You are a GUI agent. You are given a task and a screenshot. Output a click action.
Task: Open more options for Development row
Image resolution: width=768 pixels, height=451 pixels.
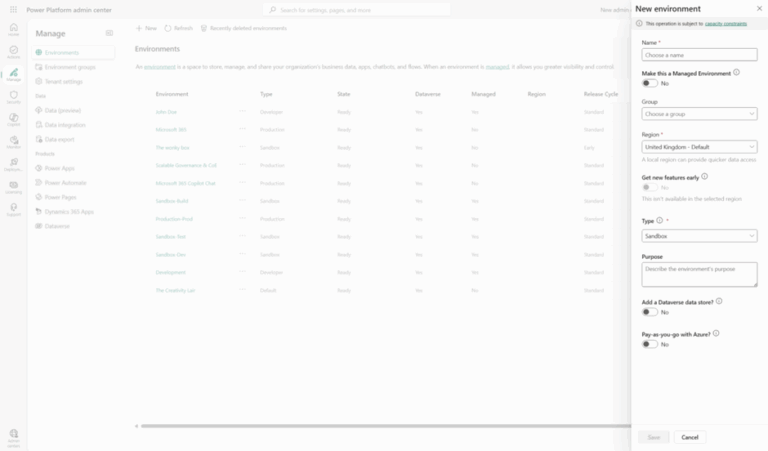[x=242, y=272]
